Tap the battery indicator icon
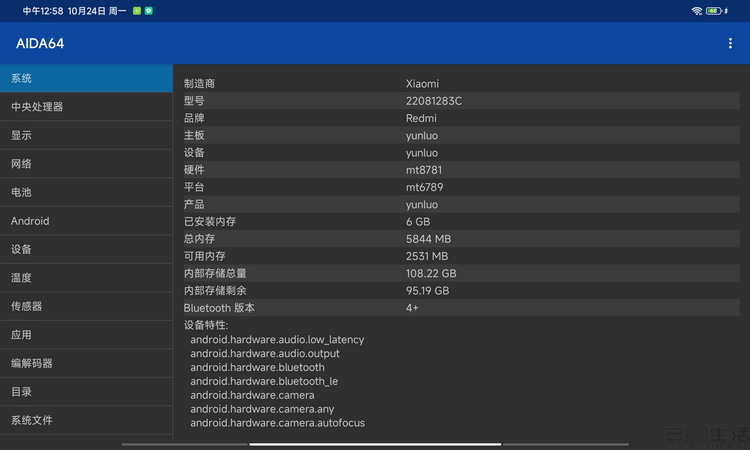 [x=714, y=11]
